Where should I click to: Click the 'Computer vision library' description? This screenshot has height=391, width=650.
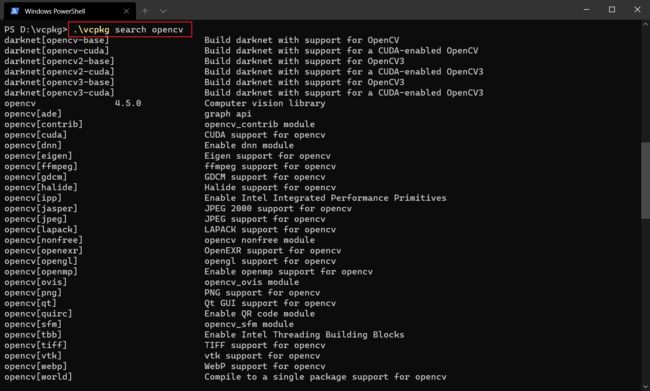click(x=264, y=103)
